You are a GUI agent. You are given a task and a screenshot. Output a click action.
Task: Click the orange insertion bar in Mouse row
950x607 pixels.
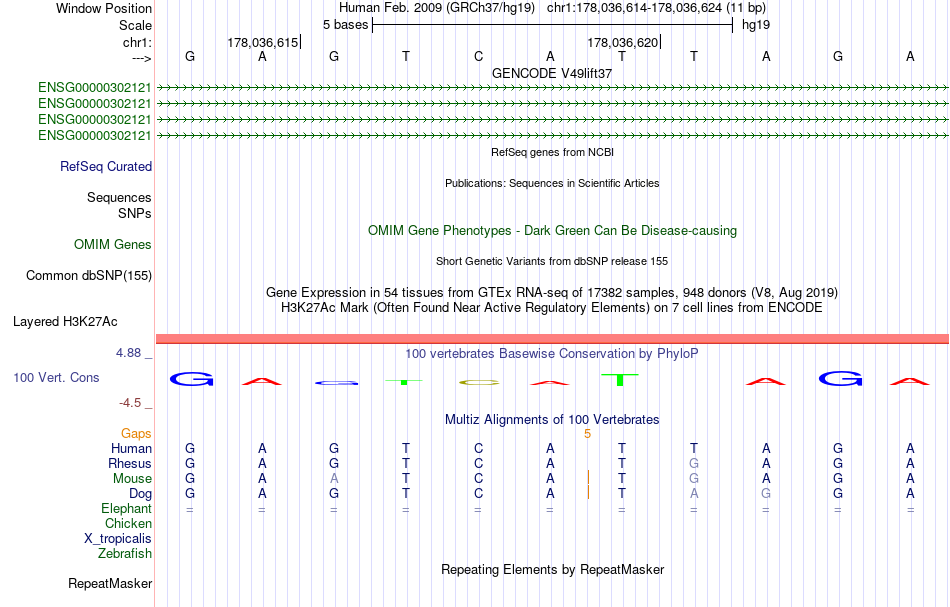pos(588,477)
